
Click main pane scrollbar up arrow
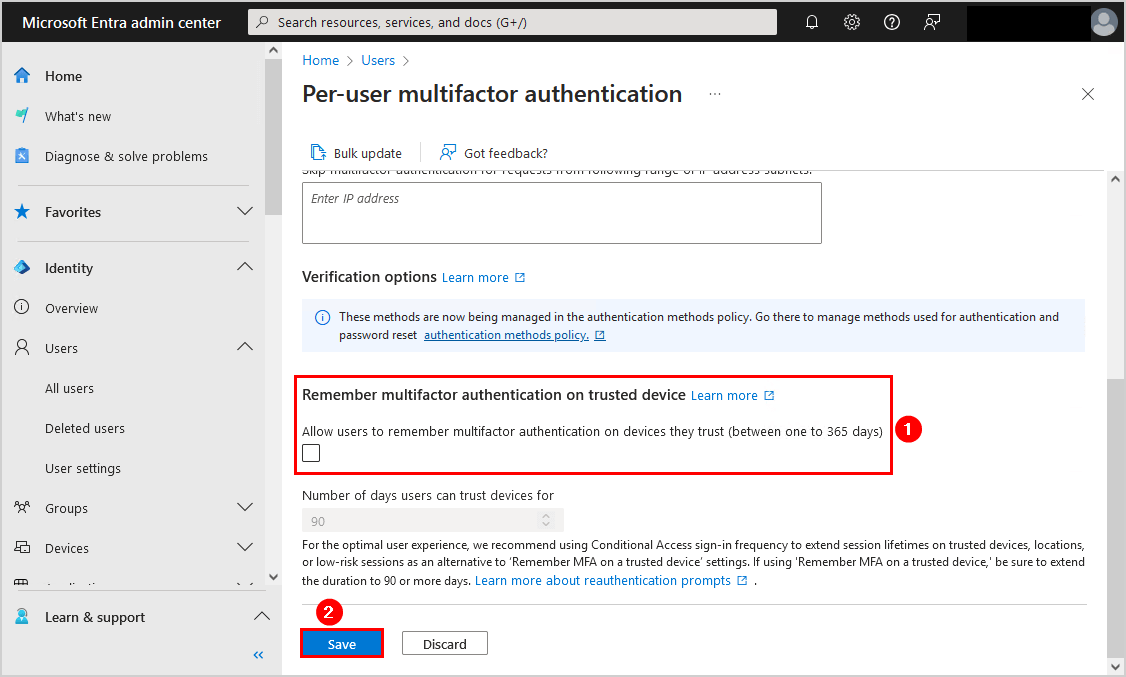tap(1115, 179)
